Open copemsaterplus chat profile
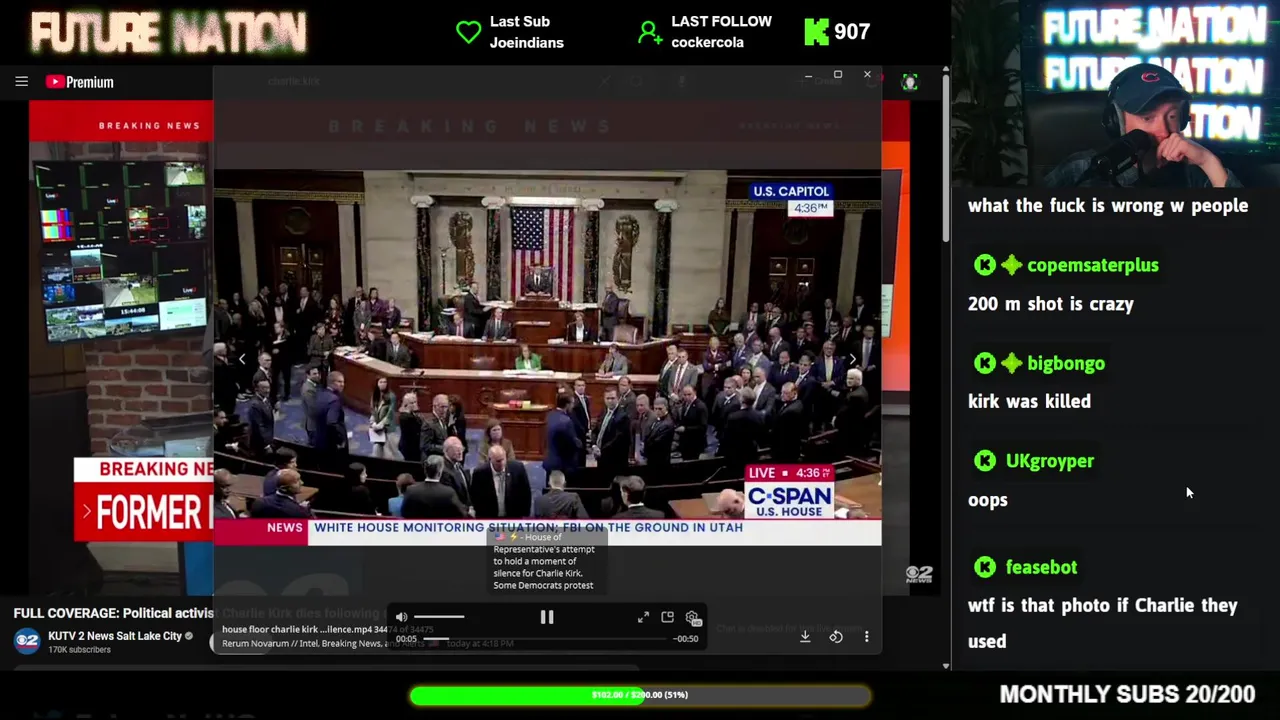1280x720 pixels. pos(1092,265)
